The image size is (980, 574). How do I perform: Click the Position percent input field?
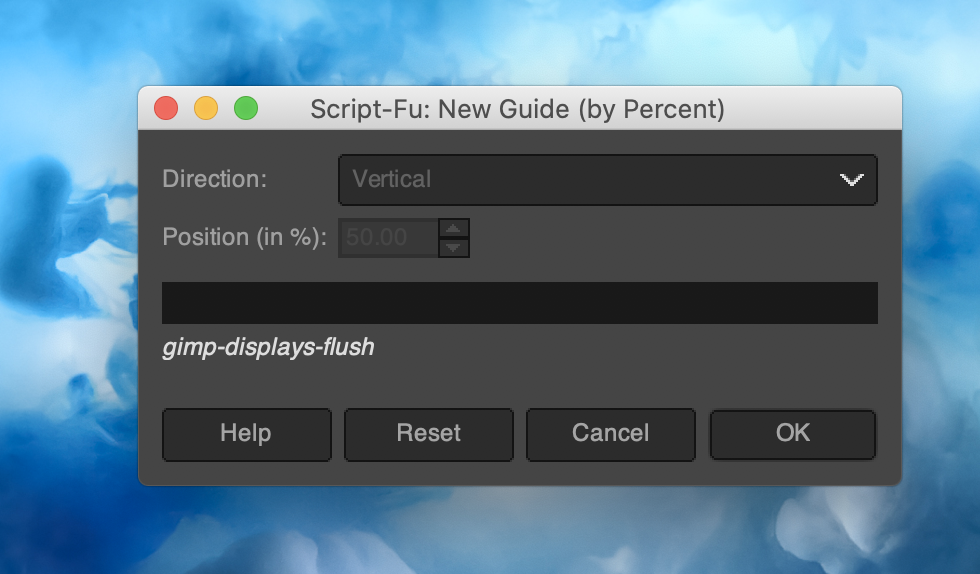click(x=389, y=238)
